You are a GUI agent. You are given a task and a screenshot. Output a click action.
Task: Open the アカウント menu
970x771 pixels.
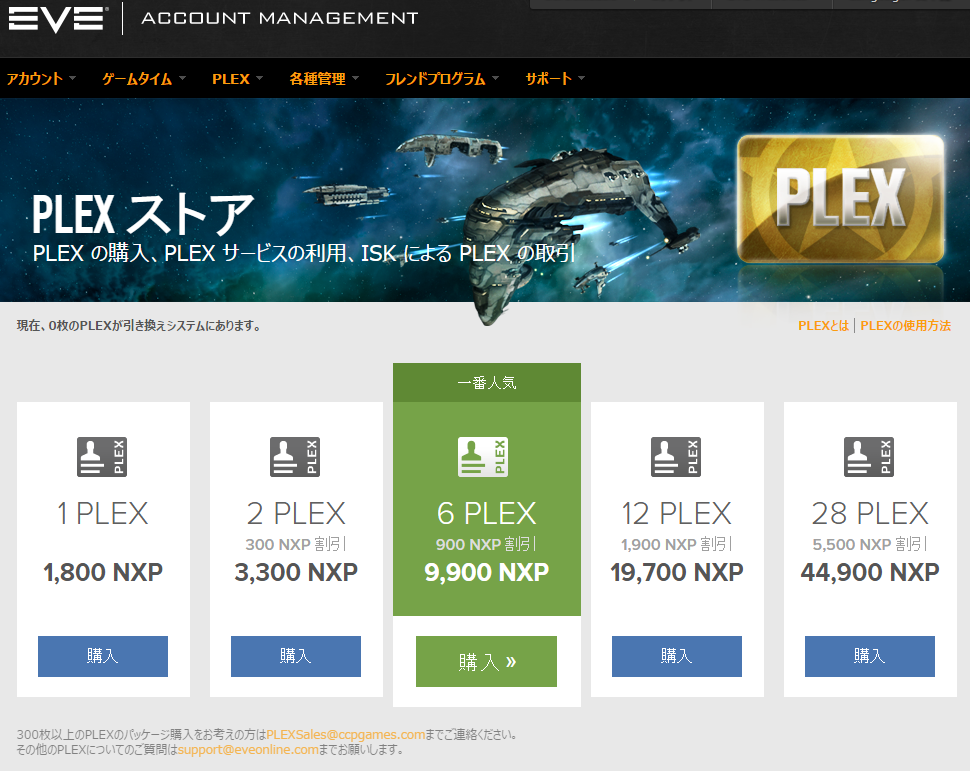41,79
